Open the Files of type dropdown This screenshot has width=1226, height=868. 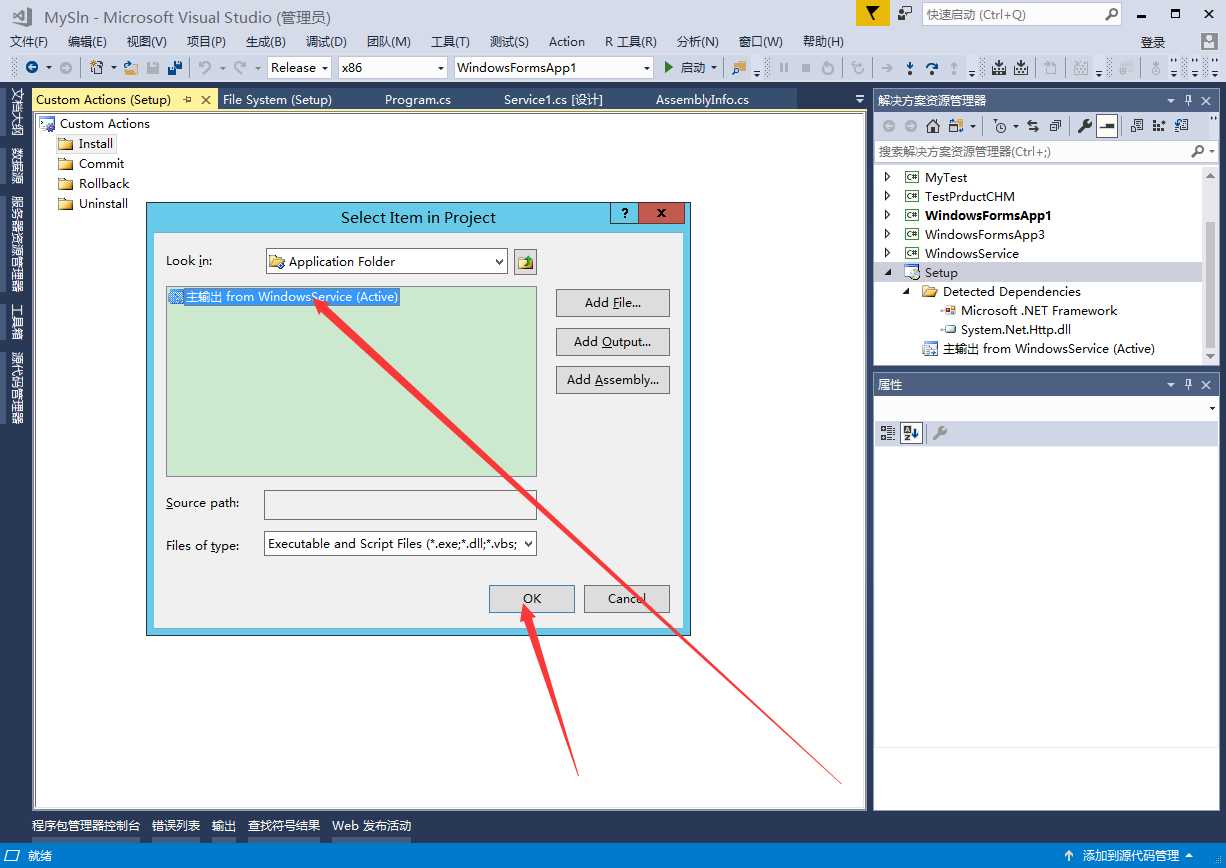pos(529,544)
